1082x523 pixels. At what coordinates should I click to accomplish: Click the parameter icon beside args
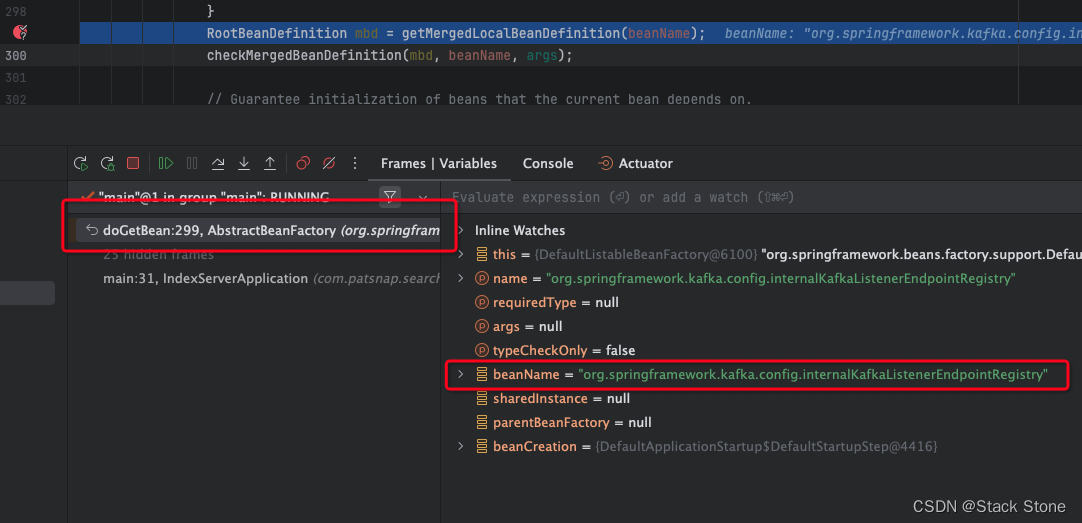tap(482, 326)
